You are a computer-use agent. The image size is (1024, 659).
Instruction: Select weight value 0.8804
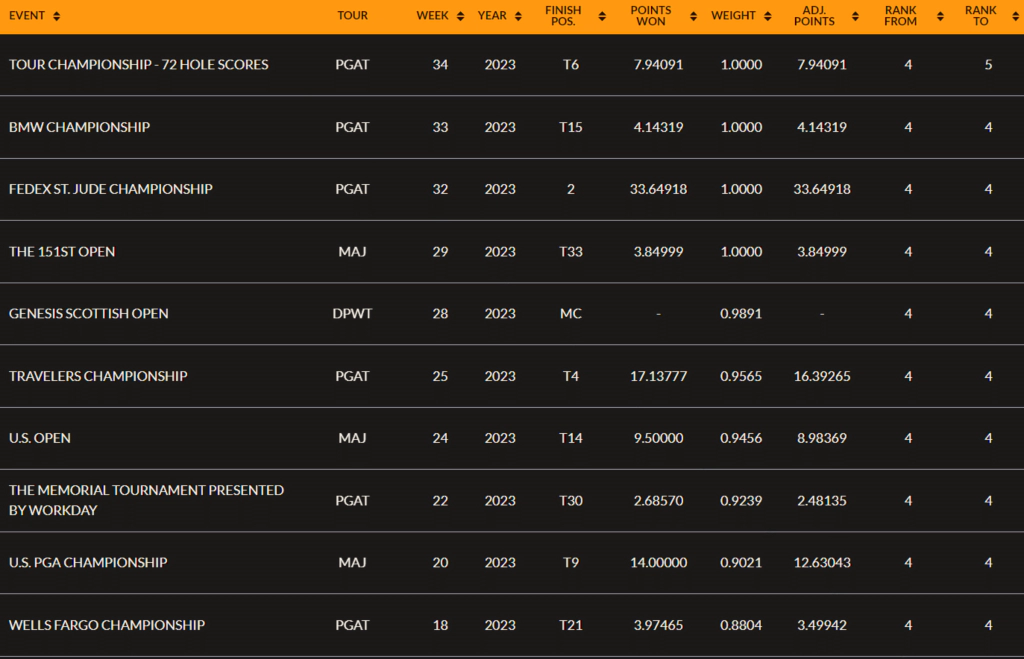tap(741, 626)
